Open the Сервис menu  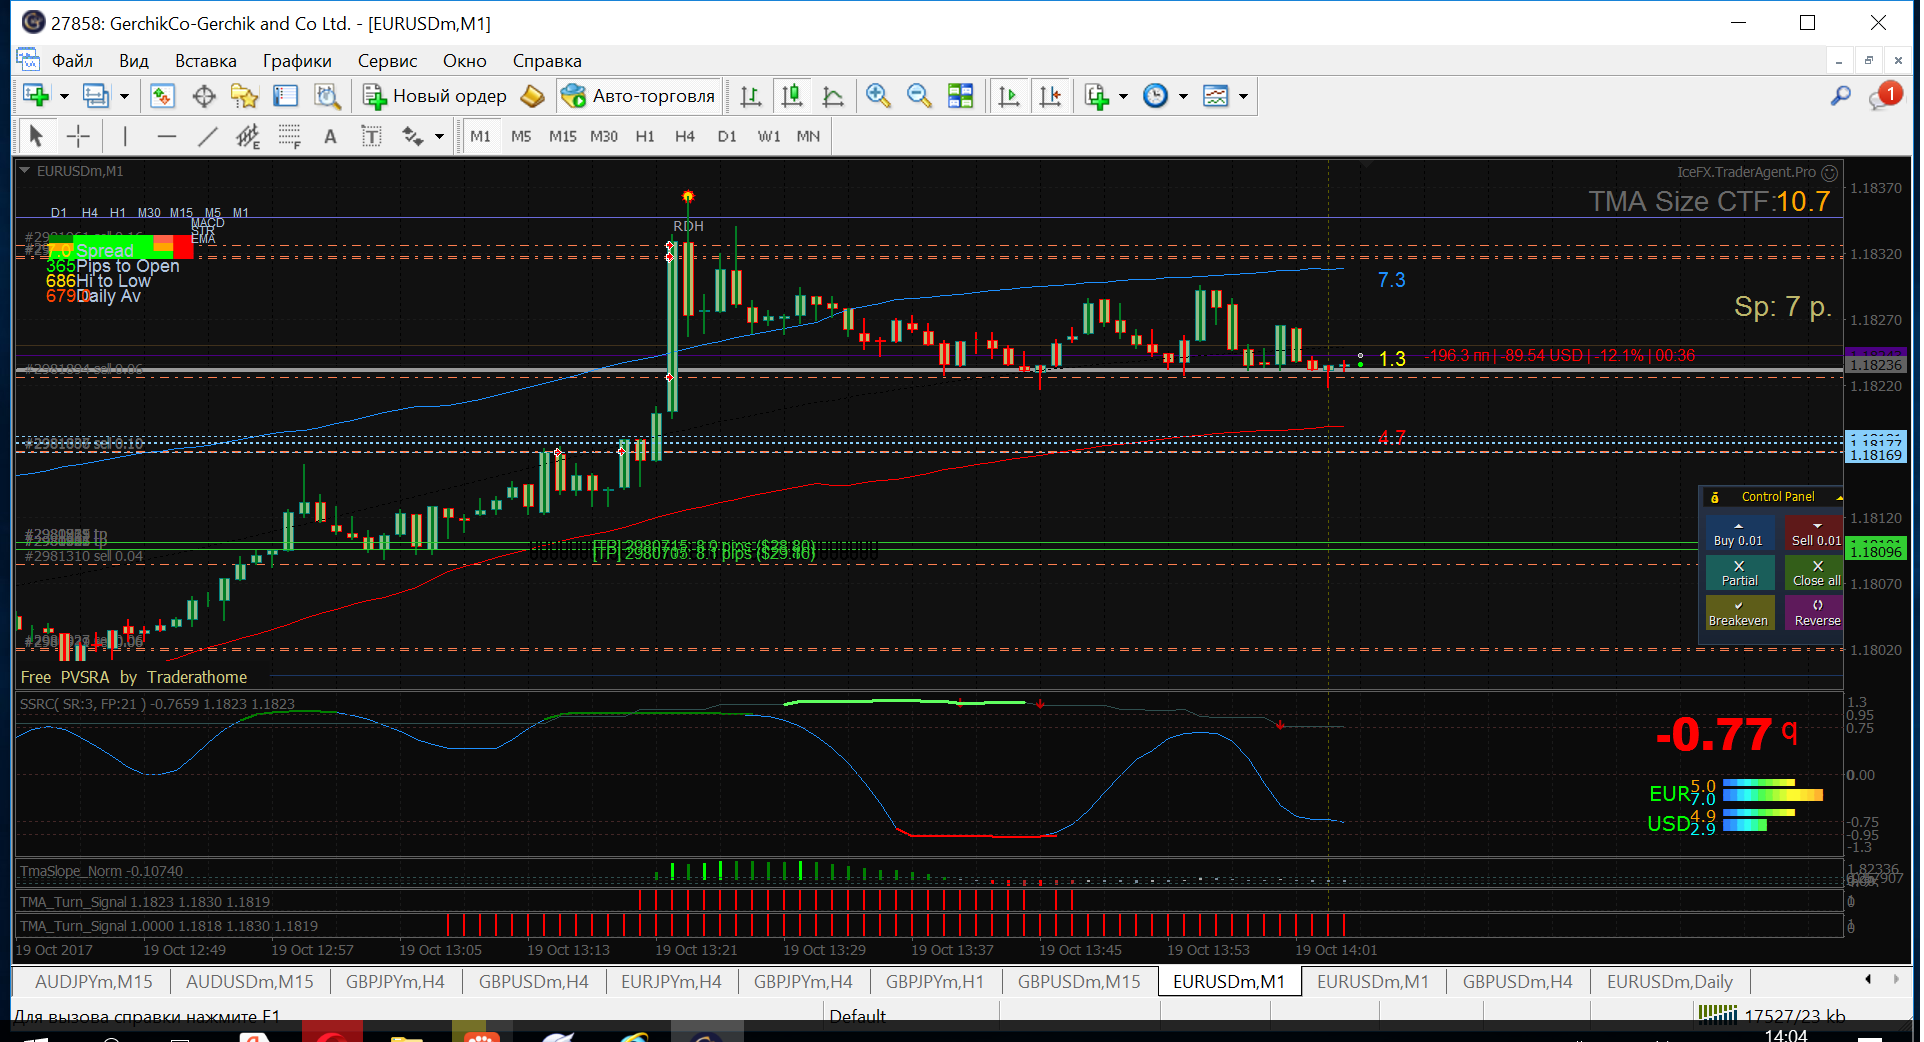click(x=387, y=61)
